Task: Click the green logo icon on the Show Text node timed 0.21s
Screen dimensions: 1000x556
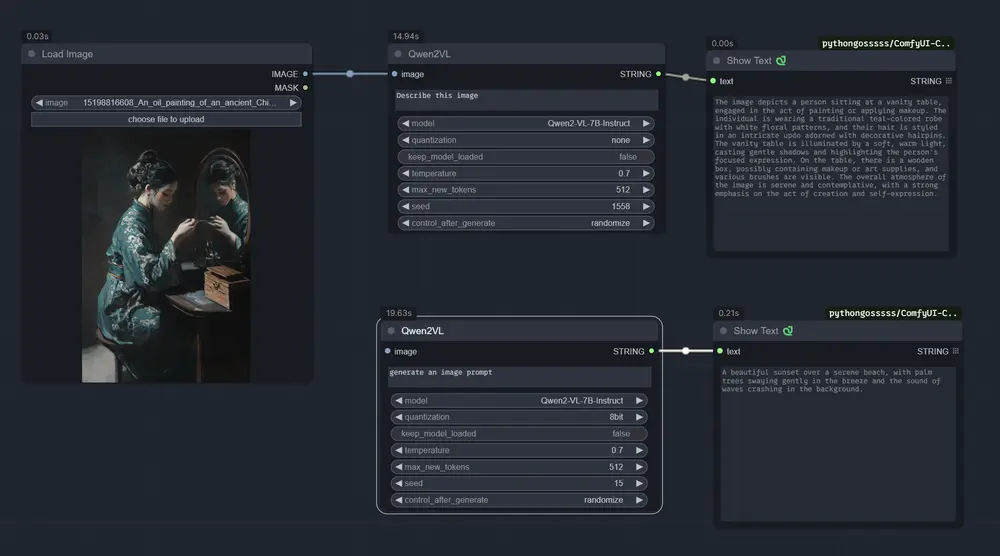Action: [x=788, y=330]
